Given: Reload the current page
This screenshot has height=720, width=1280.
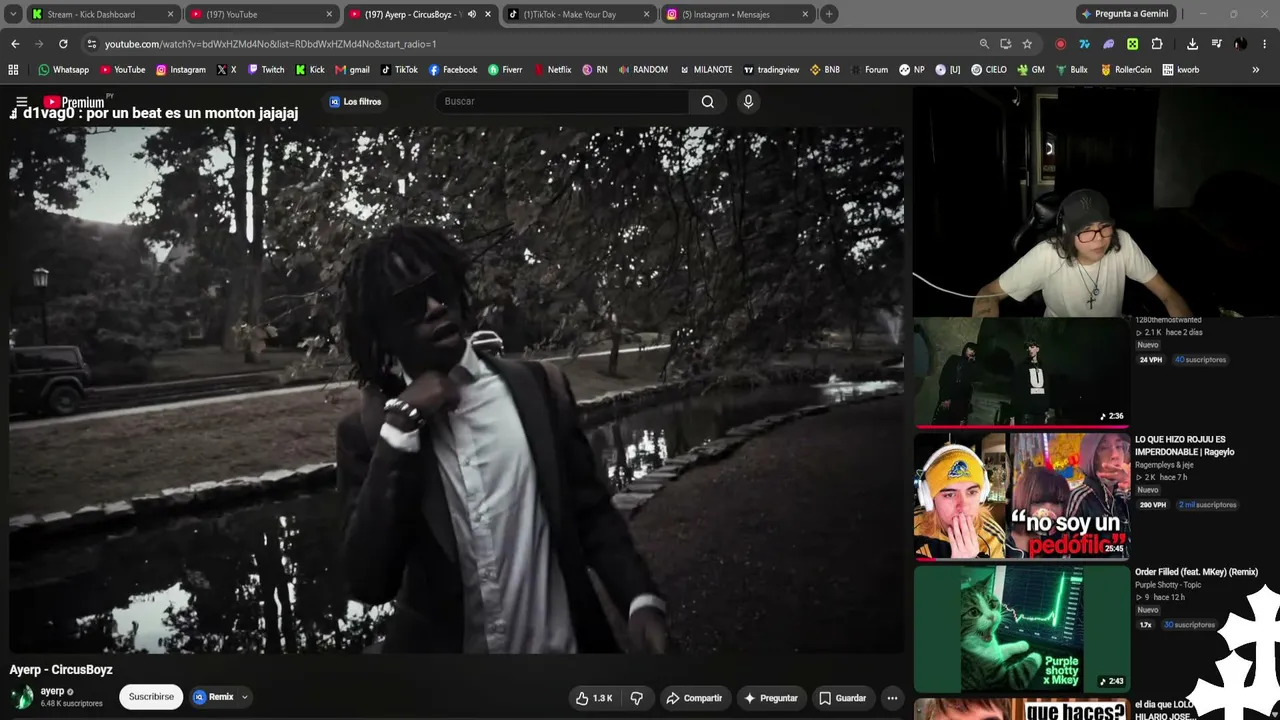Looking at the screenshot, I should click(63, 44).
